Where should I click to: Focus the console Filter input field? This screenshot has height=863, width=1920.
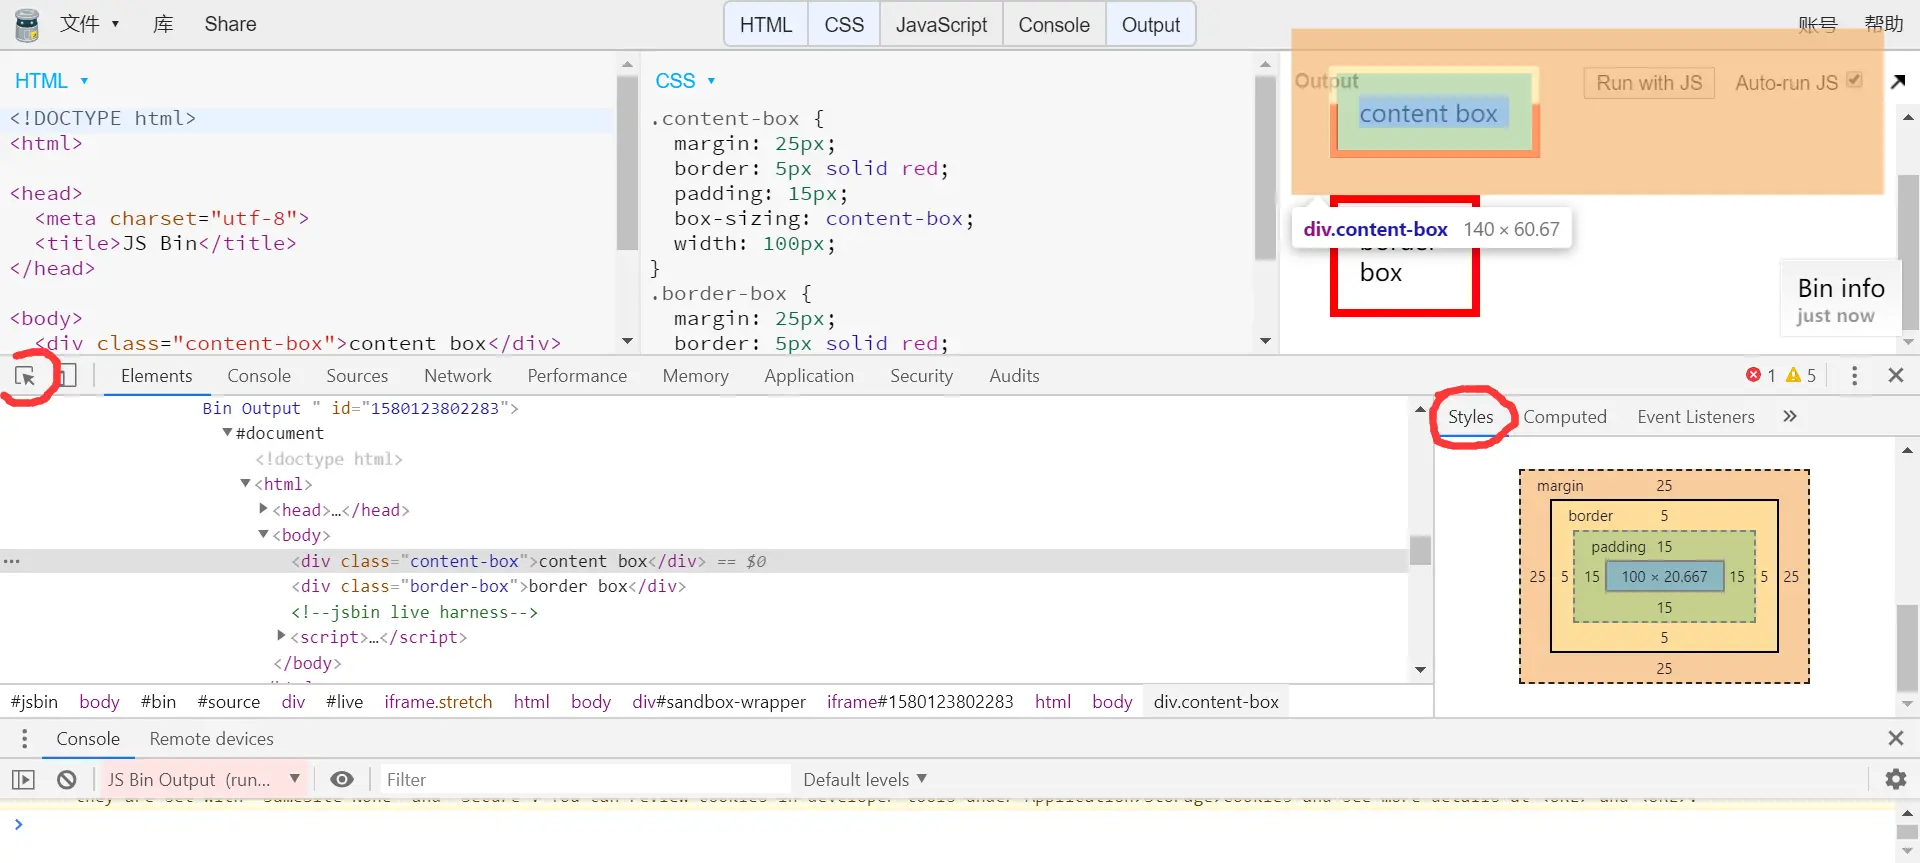586,780
